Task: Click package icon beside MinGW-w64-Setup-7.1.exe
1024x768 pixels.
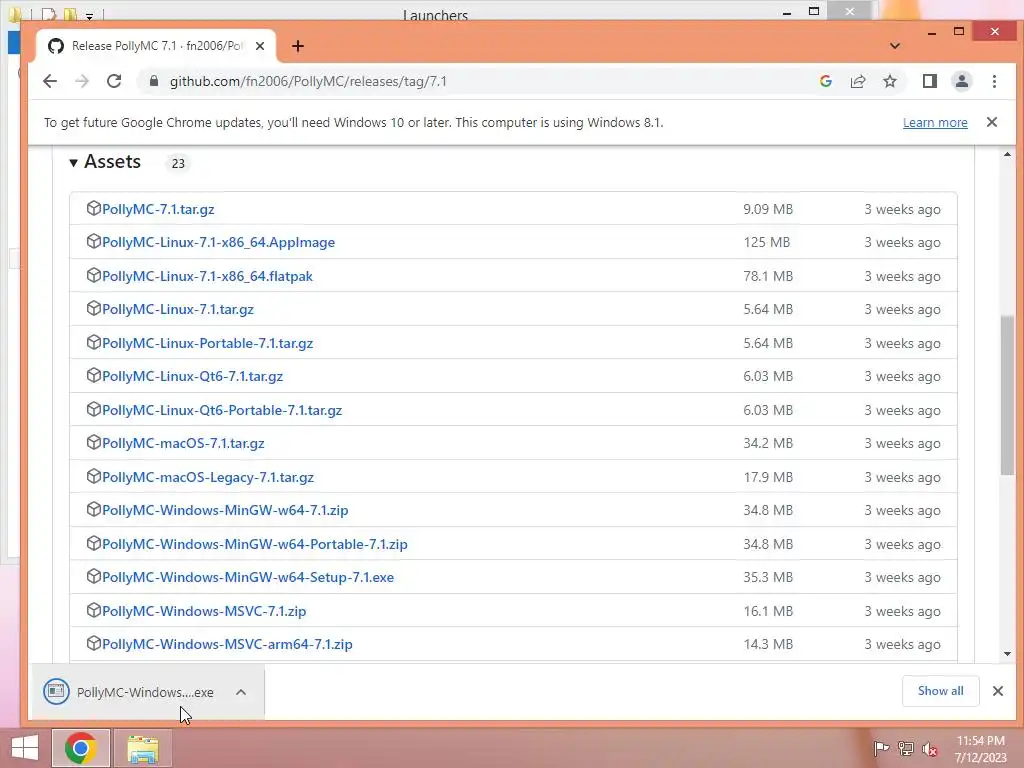Action: click(x=93, y=577)
